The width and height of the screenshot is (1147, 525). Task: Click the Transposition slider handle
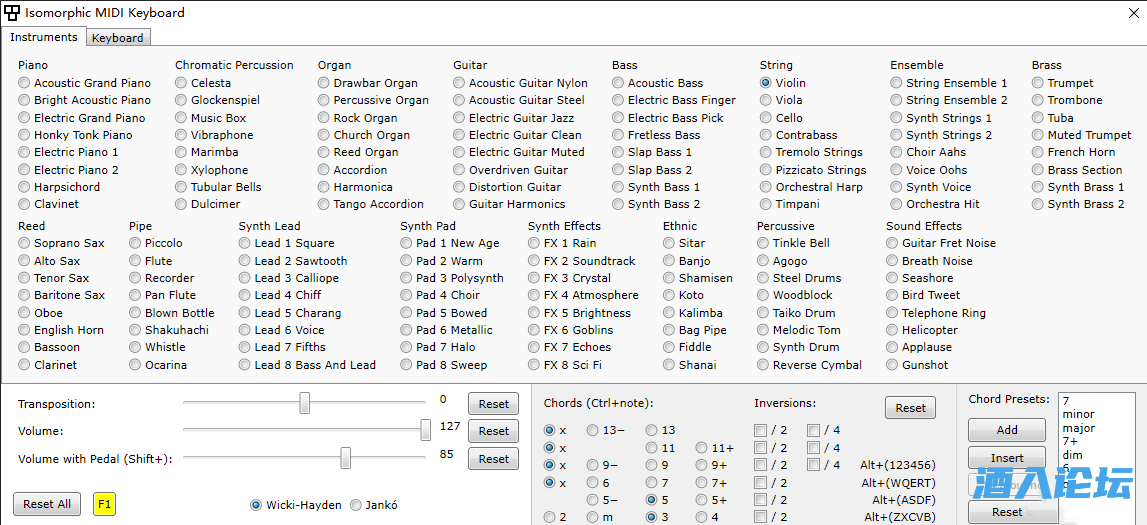click(305, 403)
